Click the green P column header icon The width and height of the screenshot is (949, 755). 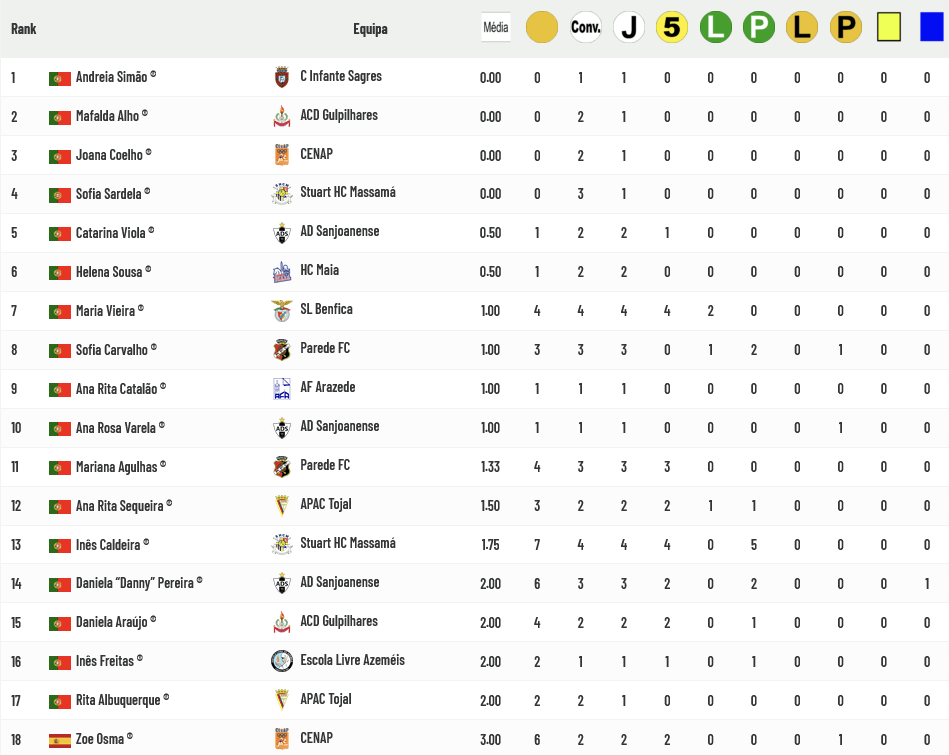click(x=758, y=28)
